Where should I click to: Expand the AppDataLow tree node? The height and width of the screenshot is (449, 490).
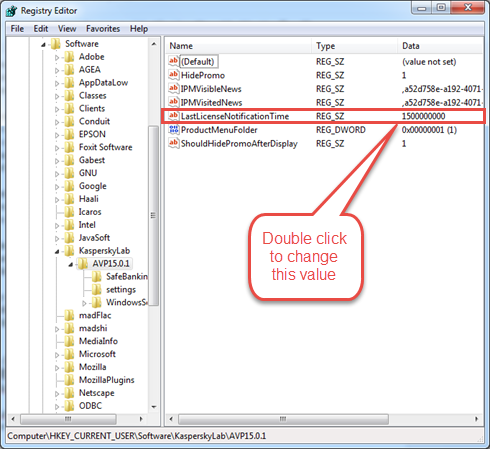[57, 83]
